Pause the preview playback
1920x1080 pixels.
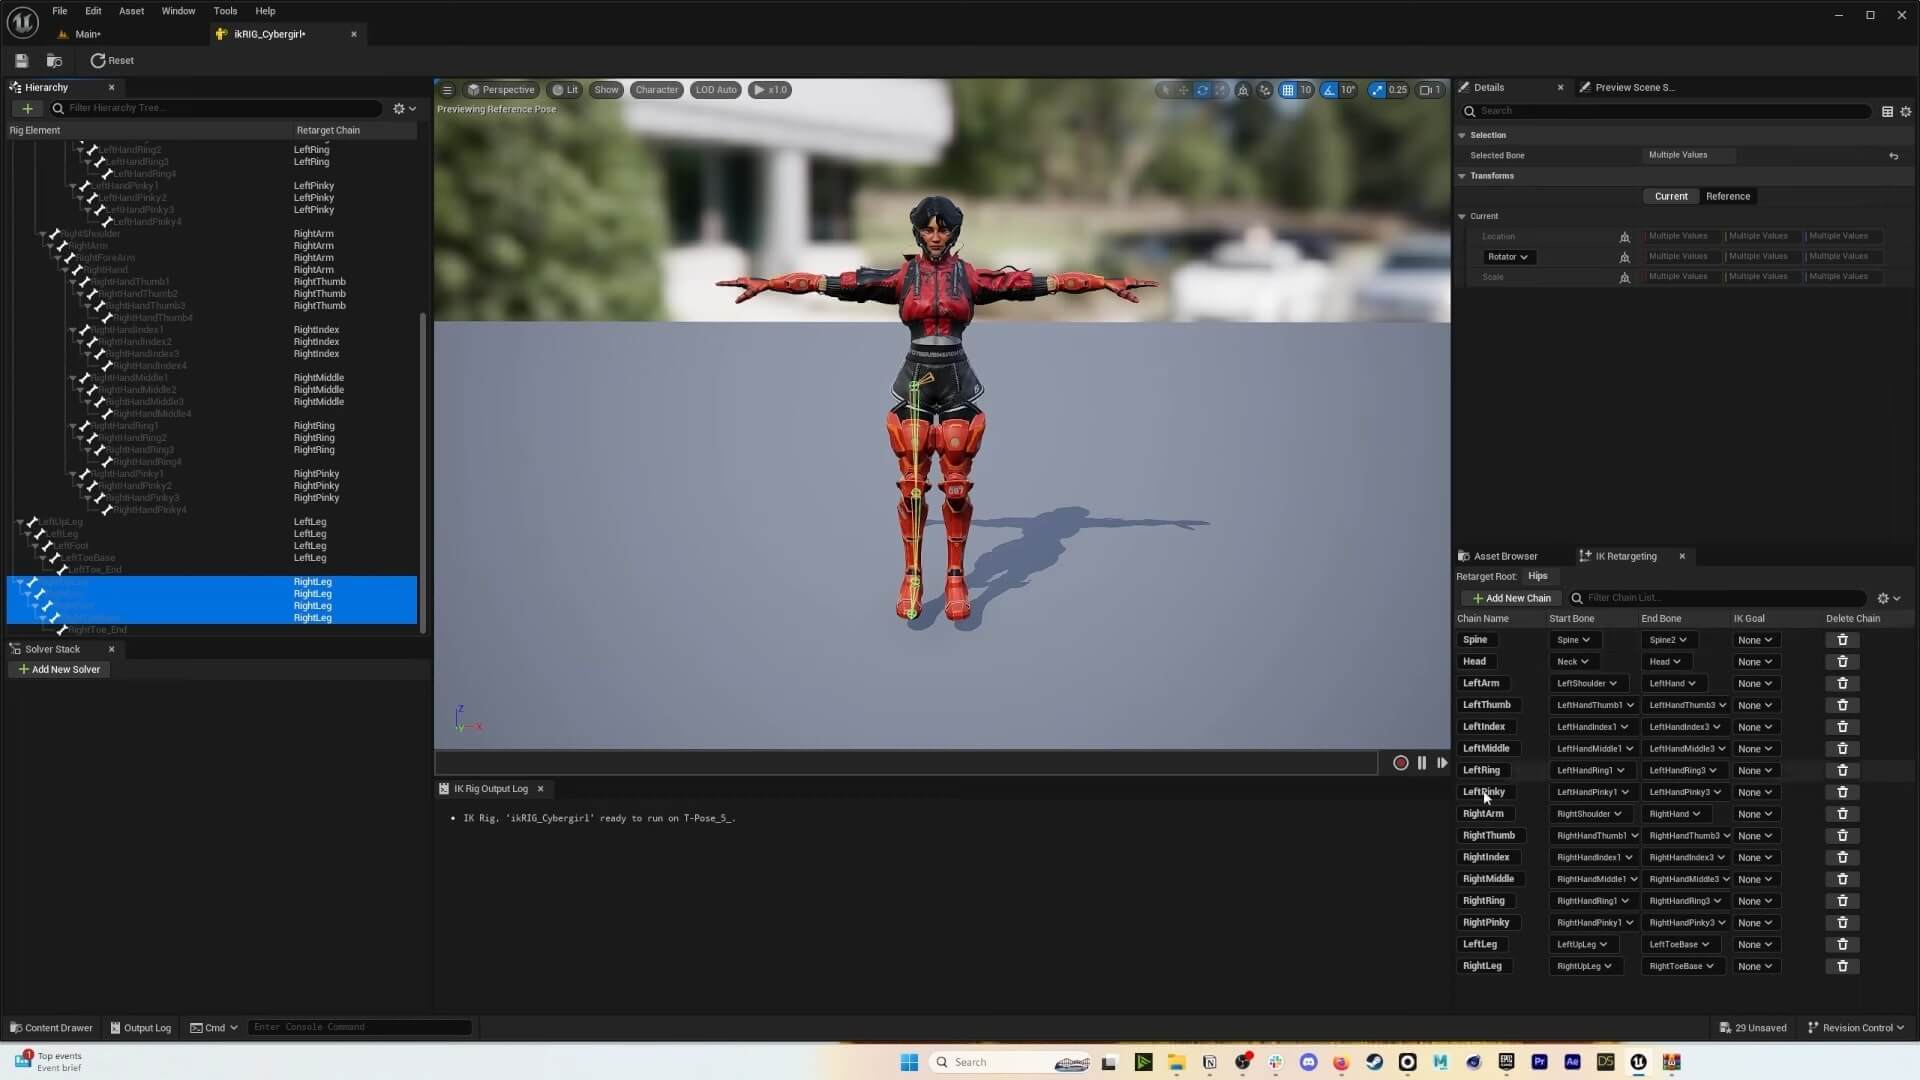[x=1421, y=763]
